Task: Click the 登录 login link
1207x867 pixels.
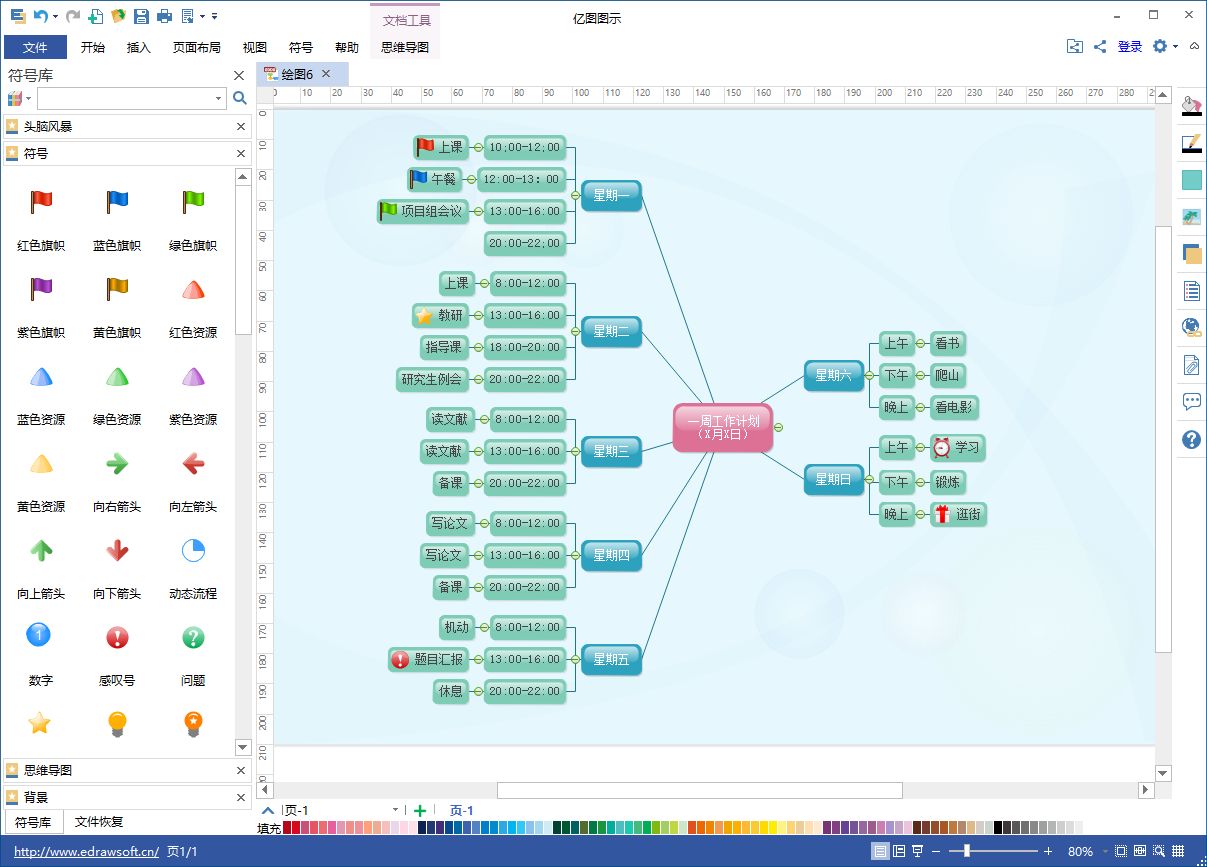Action: pos(1130,46)
